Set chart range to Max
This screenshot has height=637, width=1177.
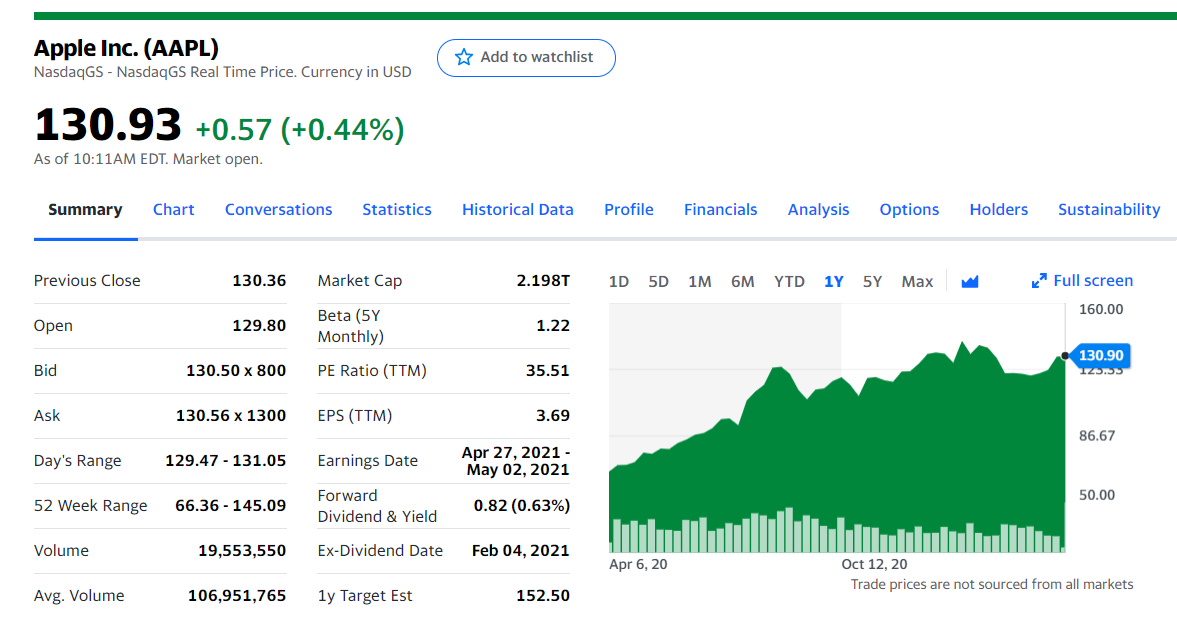(x=917, y=281)
